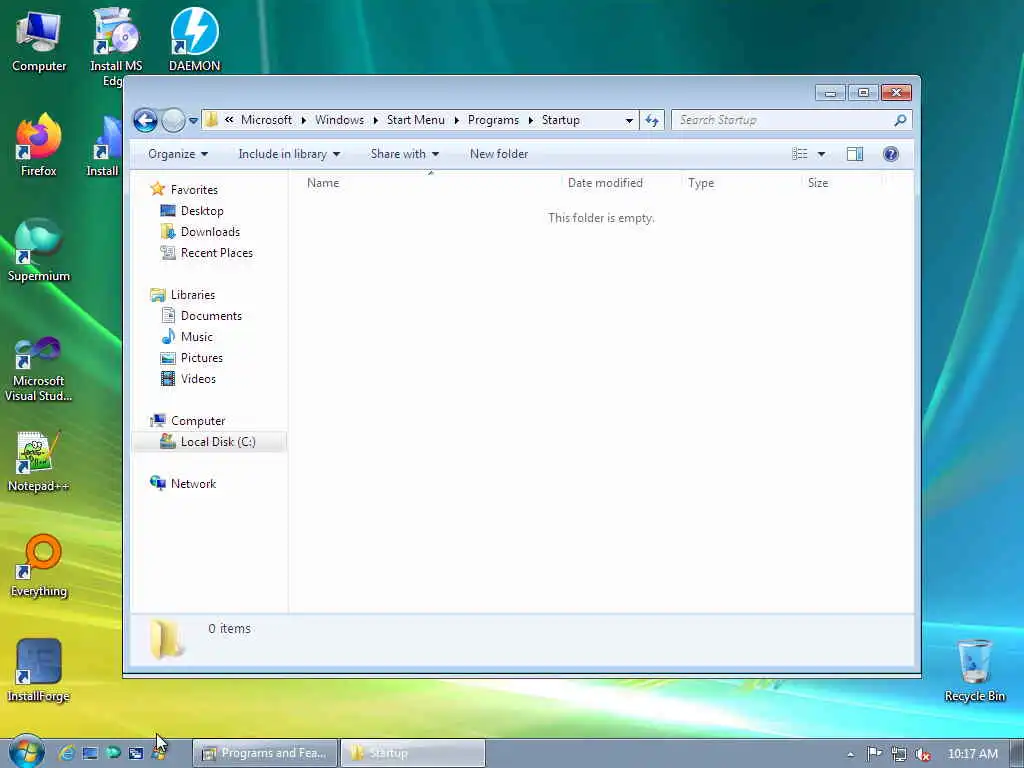1024x768 pixels.
Task: Go back with the Explorer Back arrow
Action: pos(145,120)
